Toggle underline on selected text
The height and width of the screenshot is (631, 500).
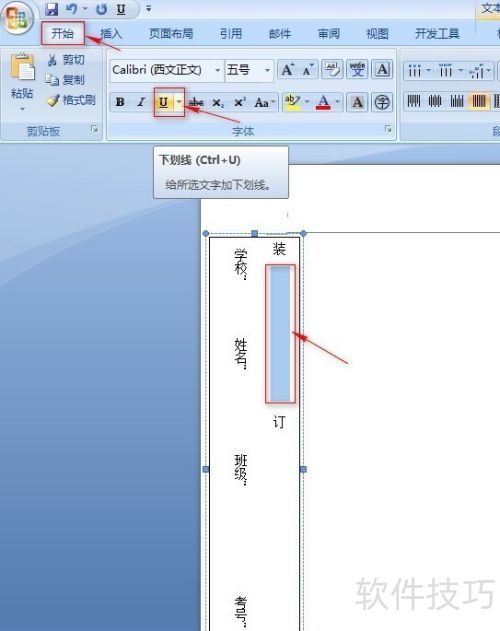click(x=163, y=102)
